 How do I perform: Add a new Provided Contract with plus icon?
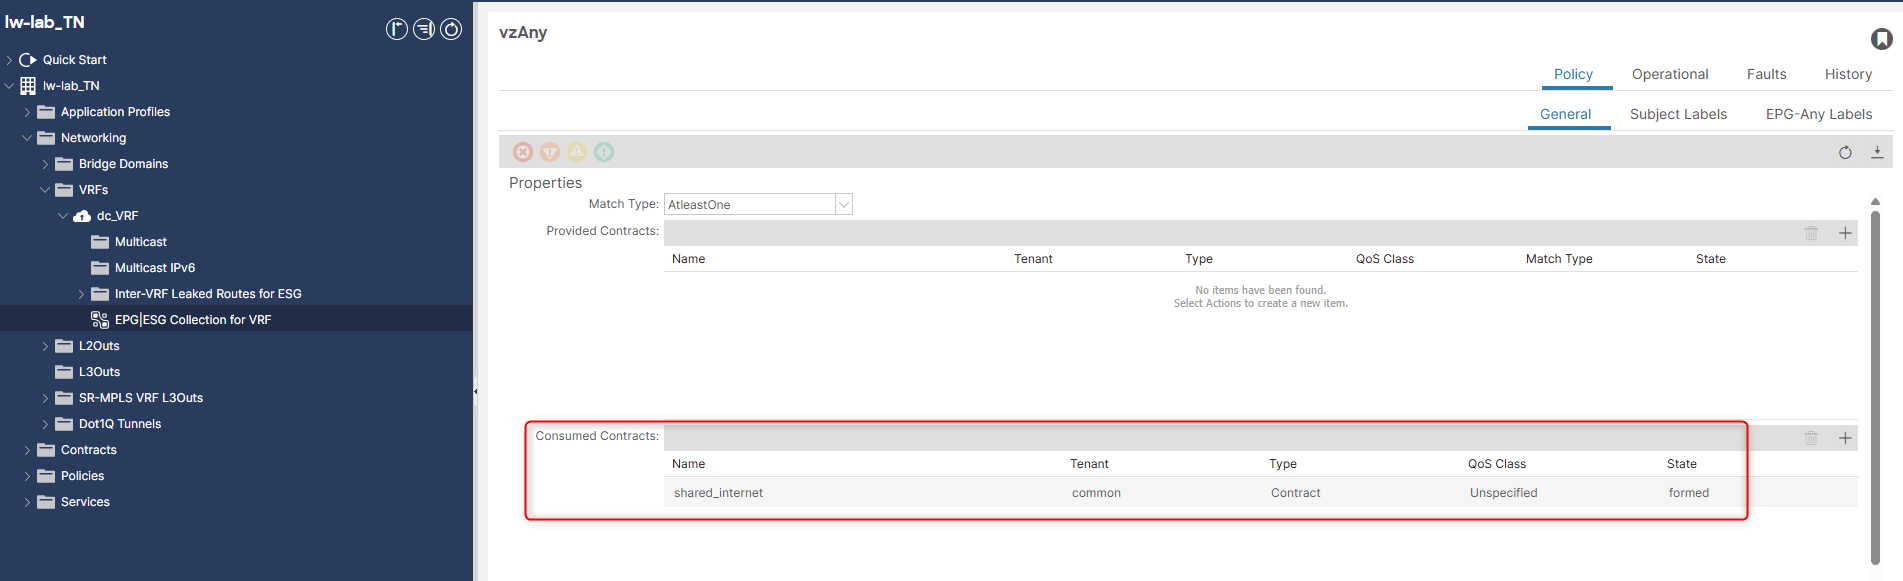1845,233
